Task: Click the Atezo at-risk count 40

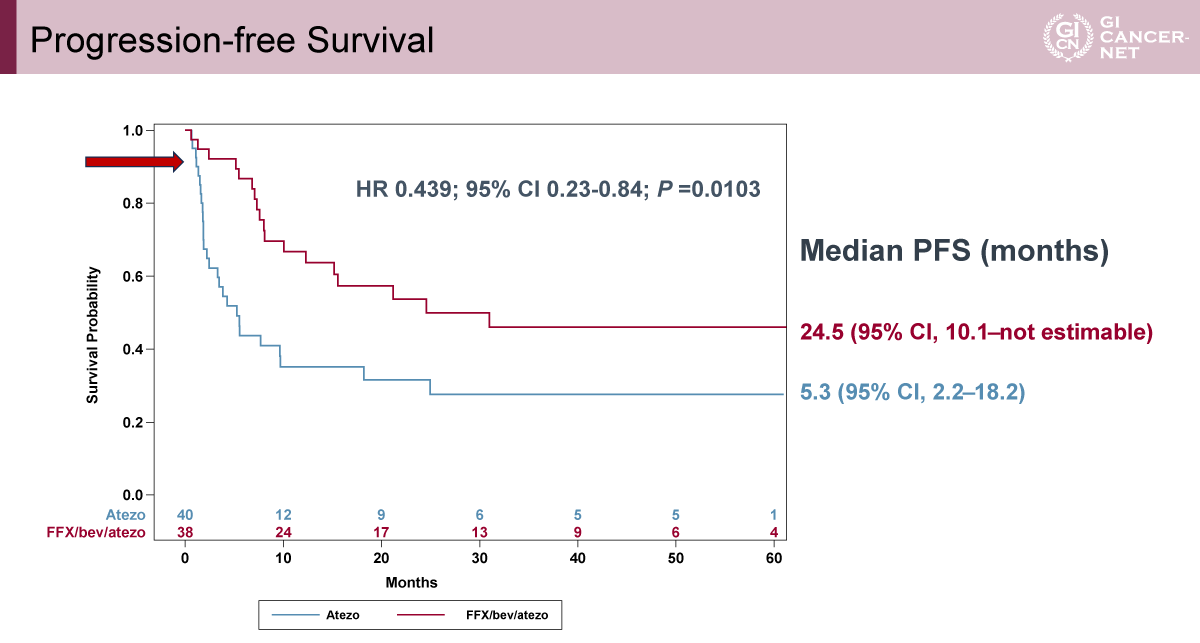Action: tap(185, 516)
